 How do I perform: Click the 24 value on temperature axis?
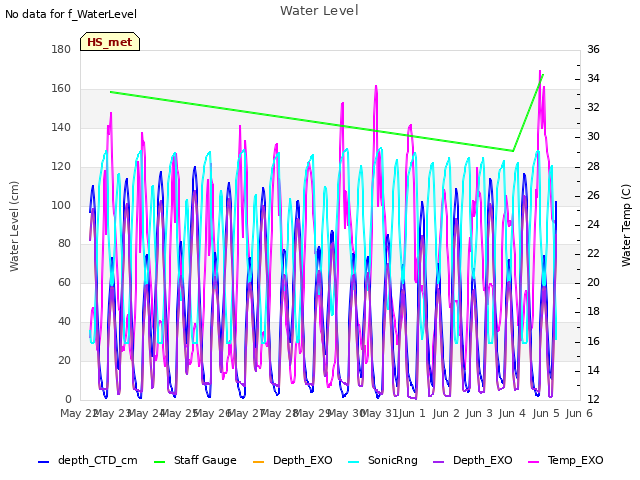593,224
